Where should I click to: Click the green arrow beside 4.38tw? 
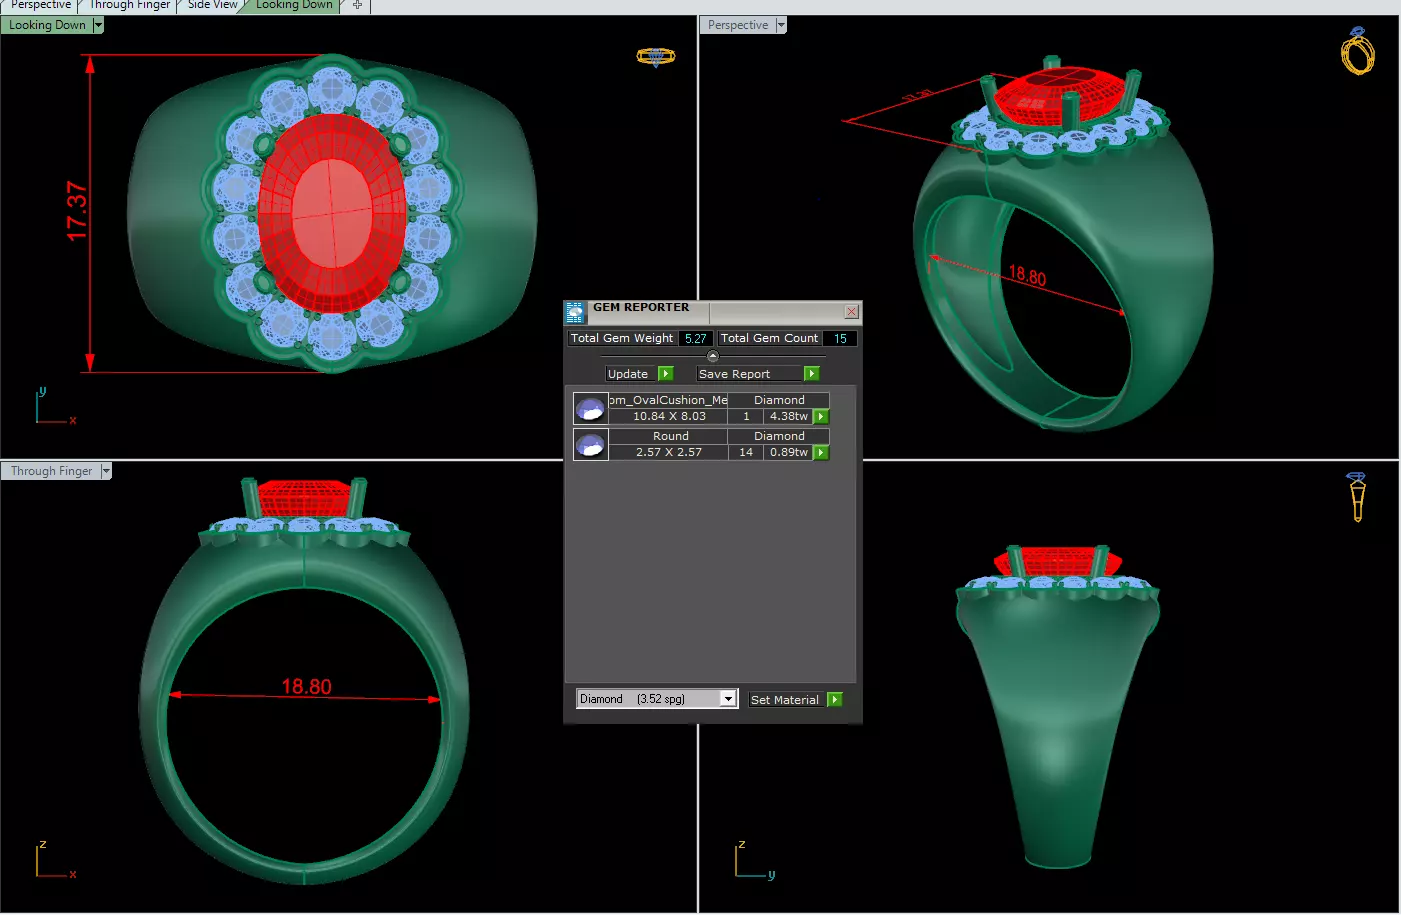(821, 417)
